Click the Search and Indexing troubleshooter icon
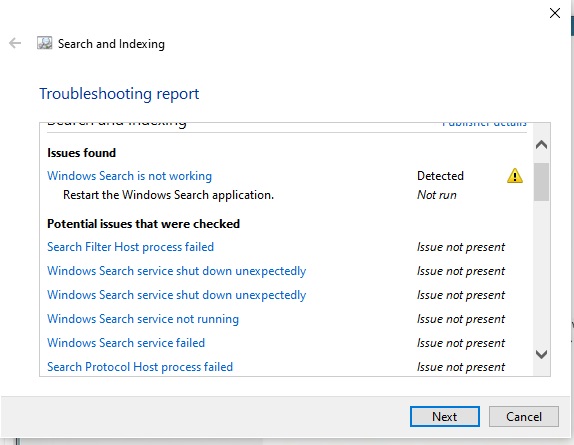Viewport: 574px width, 445px height. (x=45, y=43)
